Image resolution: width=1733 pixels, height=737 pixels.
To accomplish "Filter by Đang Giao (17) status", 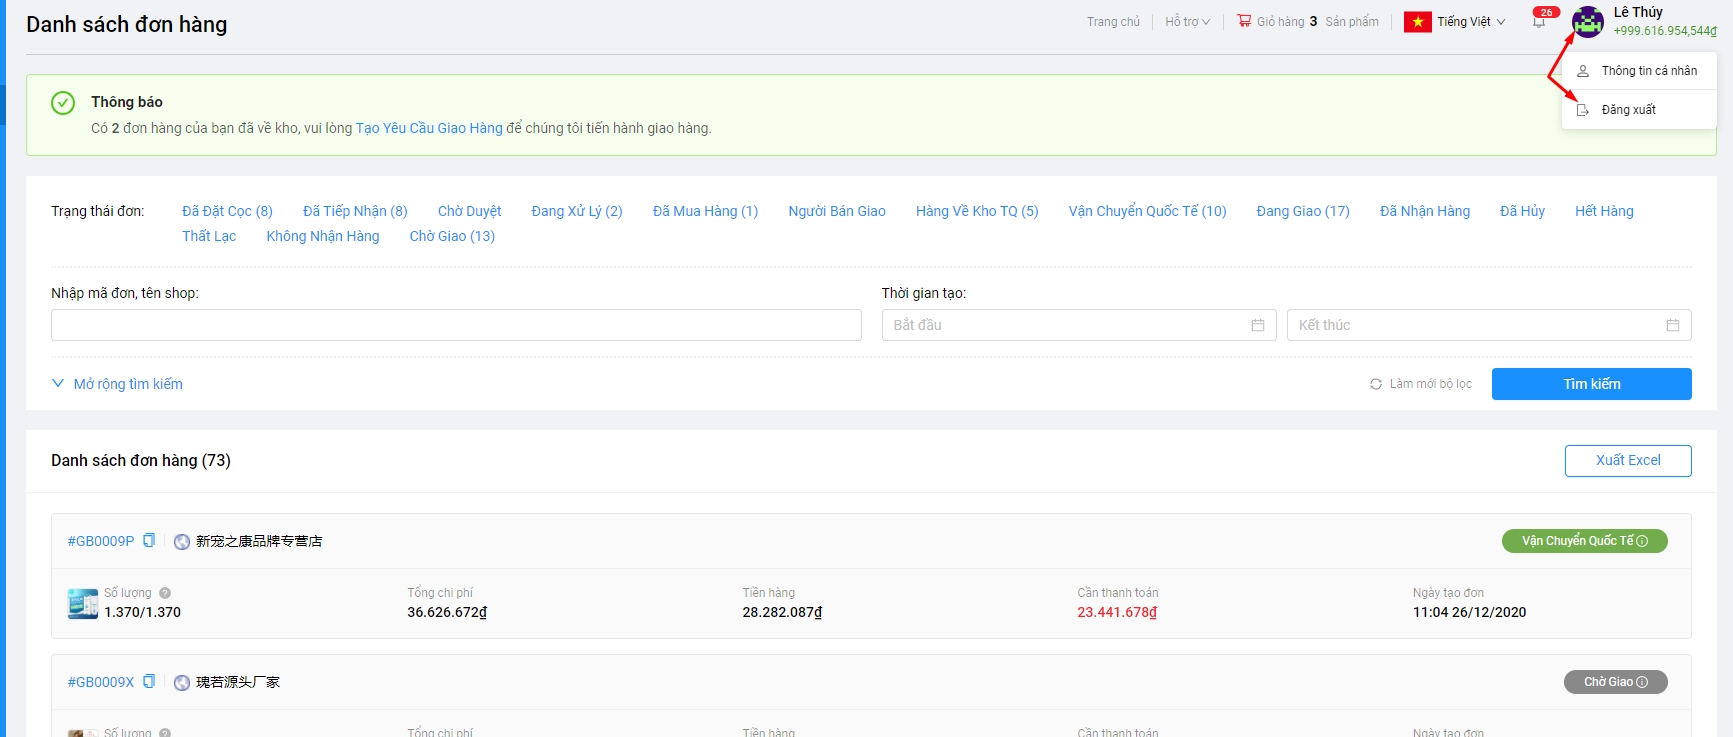I will pos(1302,211).
